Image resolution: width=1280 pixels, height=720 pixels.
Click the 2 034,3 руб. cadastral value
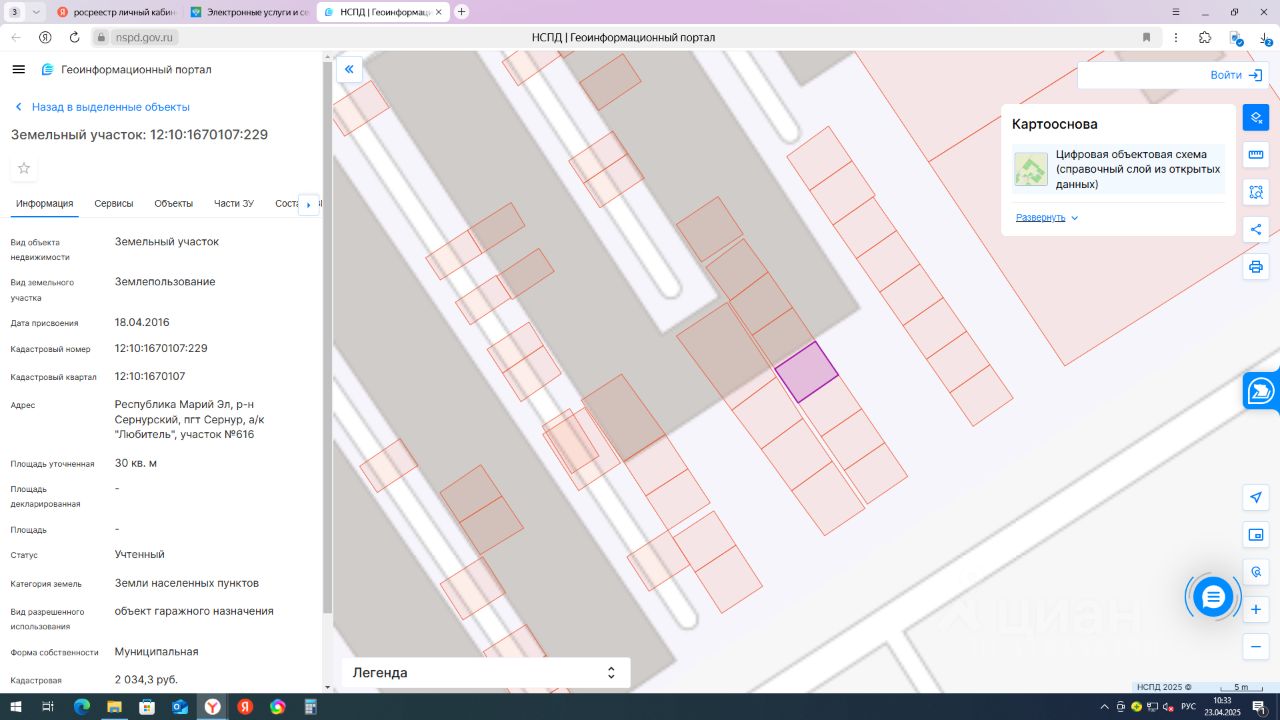146,679
